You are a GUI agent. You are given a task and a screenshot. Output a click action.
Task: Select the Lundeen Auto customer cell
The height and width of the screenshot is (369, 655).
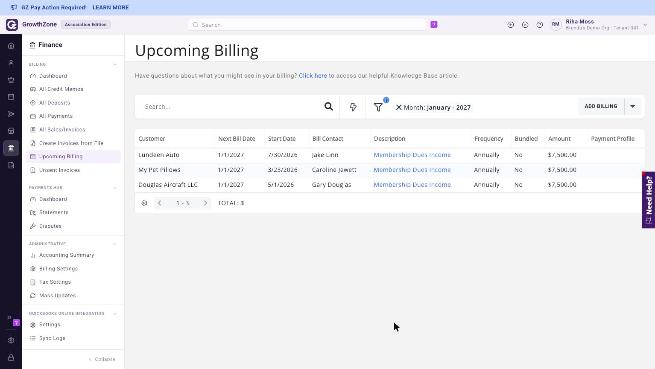159,155
